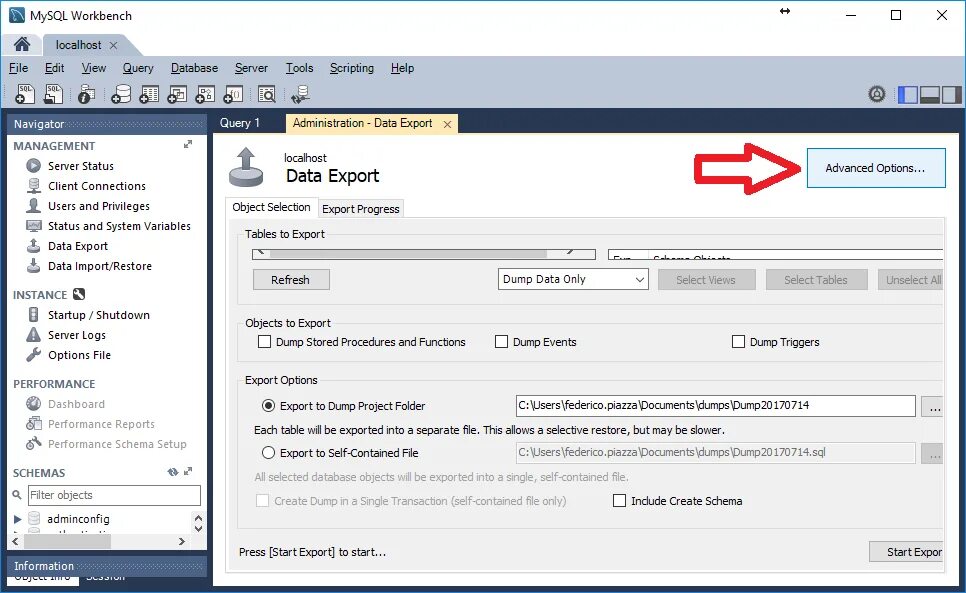Open the Database menu

point(194,68)
